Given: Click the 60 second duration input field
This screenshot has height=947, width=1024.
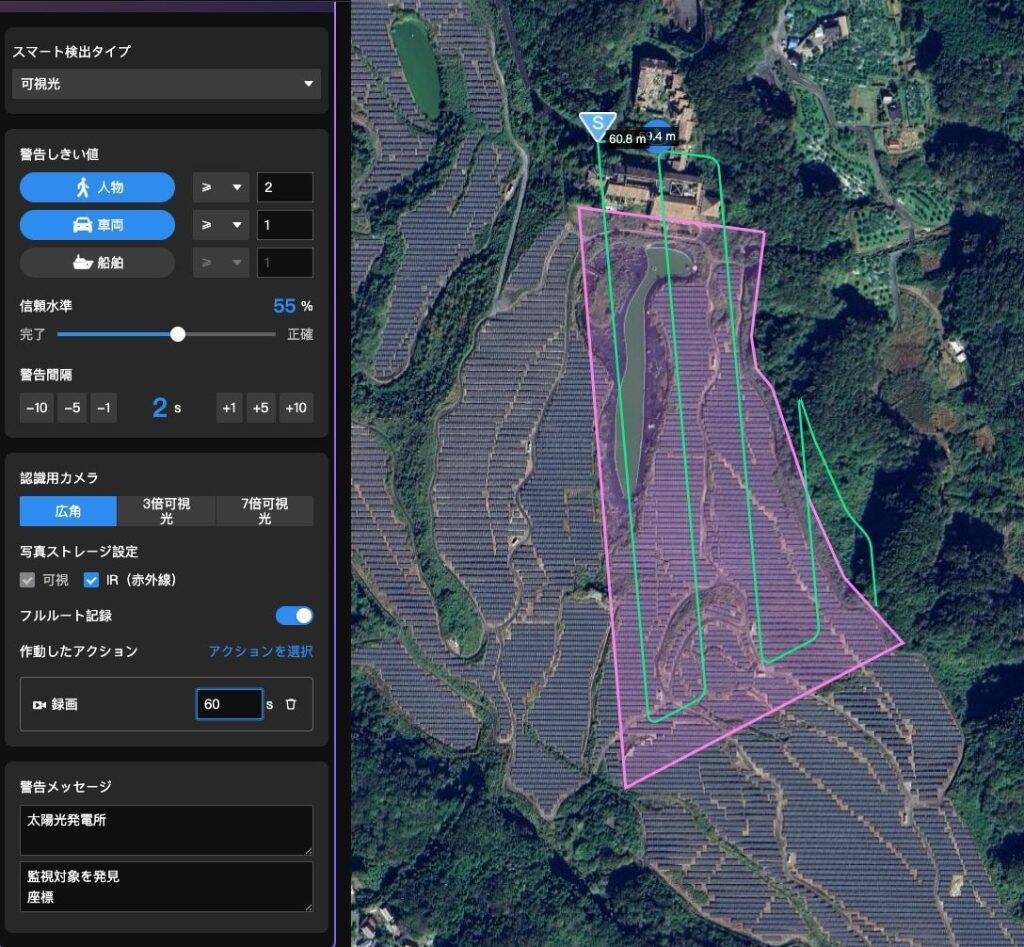Looking at the screenshot, I should click(230, 704).
